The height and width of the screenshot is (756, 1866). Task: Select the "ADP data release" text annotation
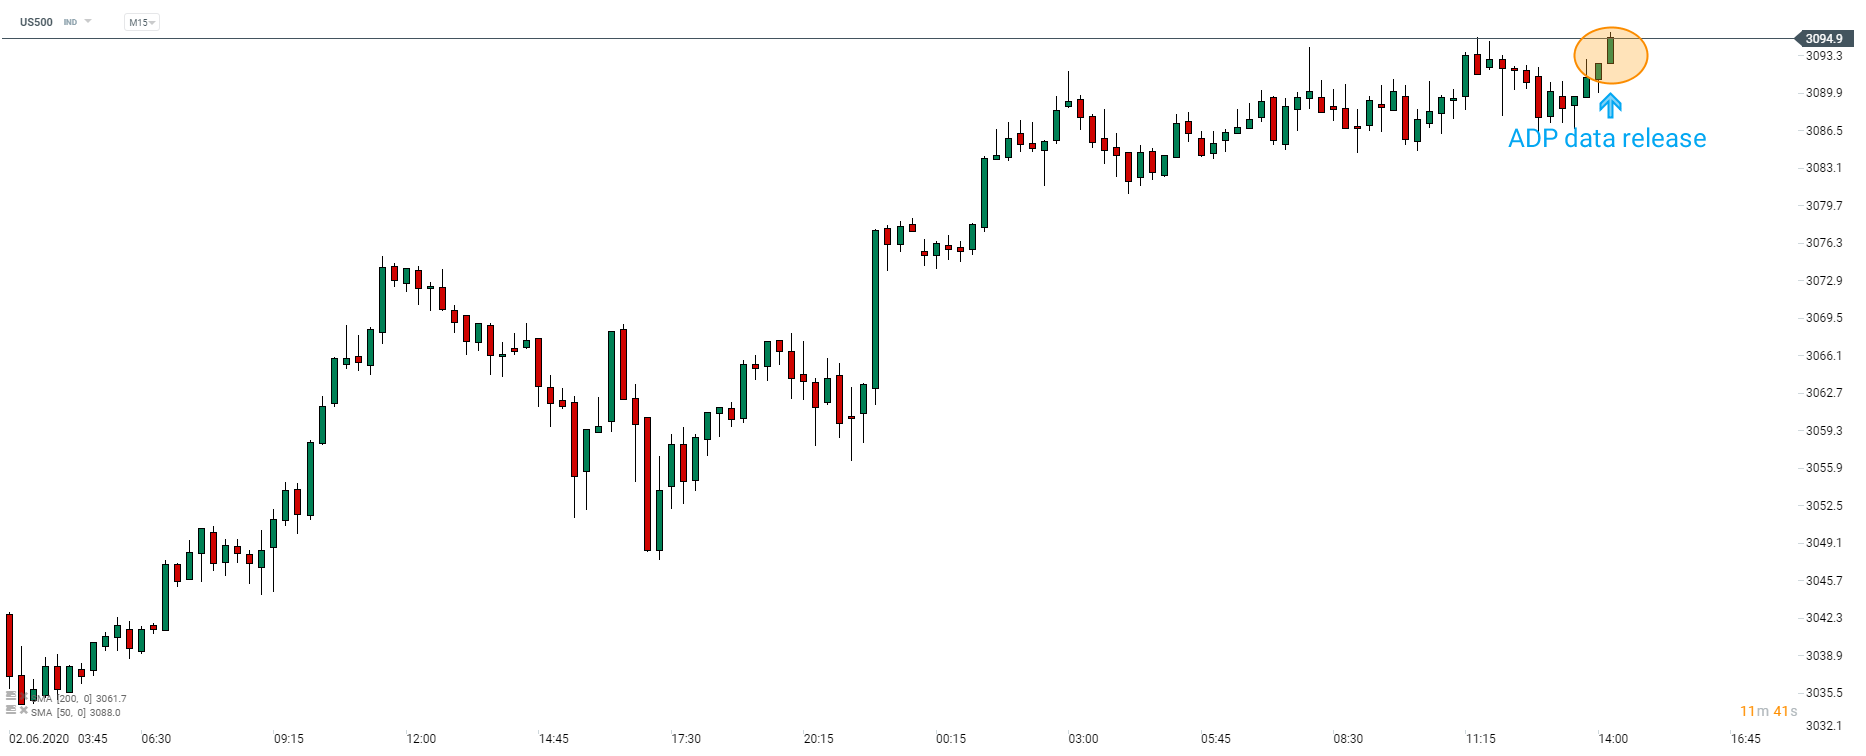click(x=1607, y=138)
